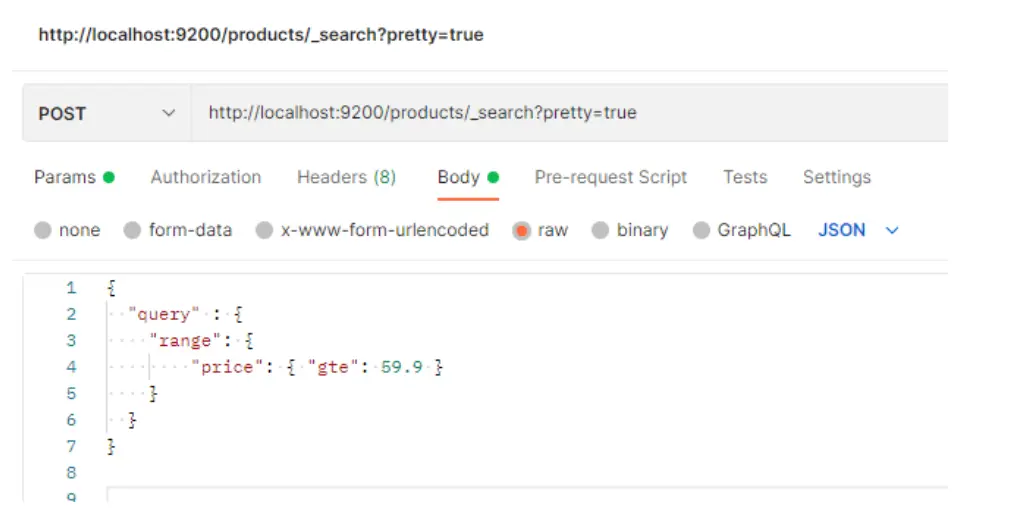Switch to the Params tab
This screenshot has height=518, width=1016.
[x=65, y=177]
